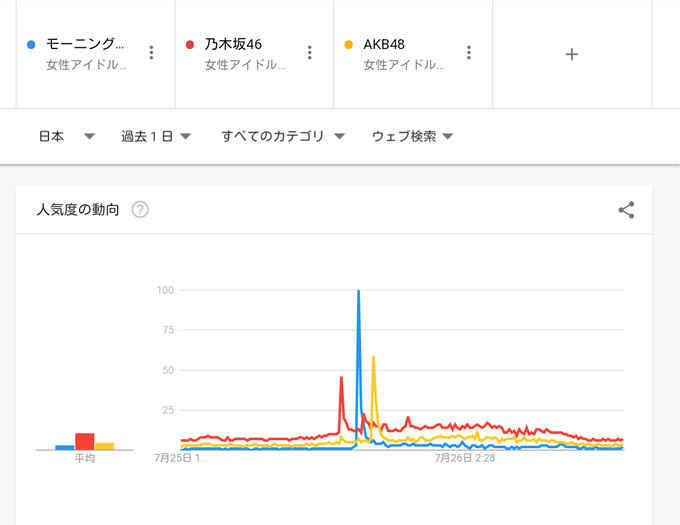
Task: Open すべてのカテゴリ dropdown
Action: click(x=283, y=136)
